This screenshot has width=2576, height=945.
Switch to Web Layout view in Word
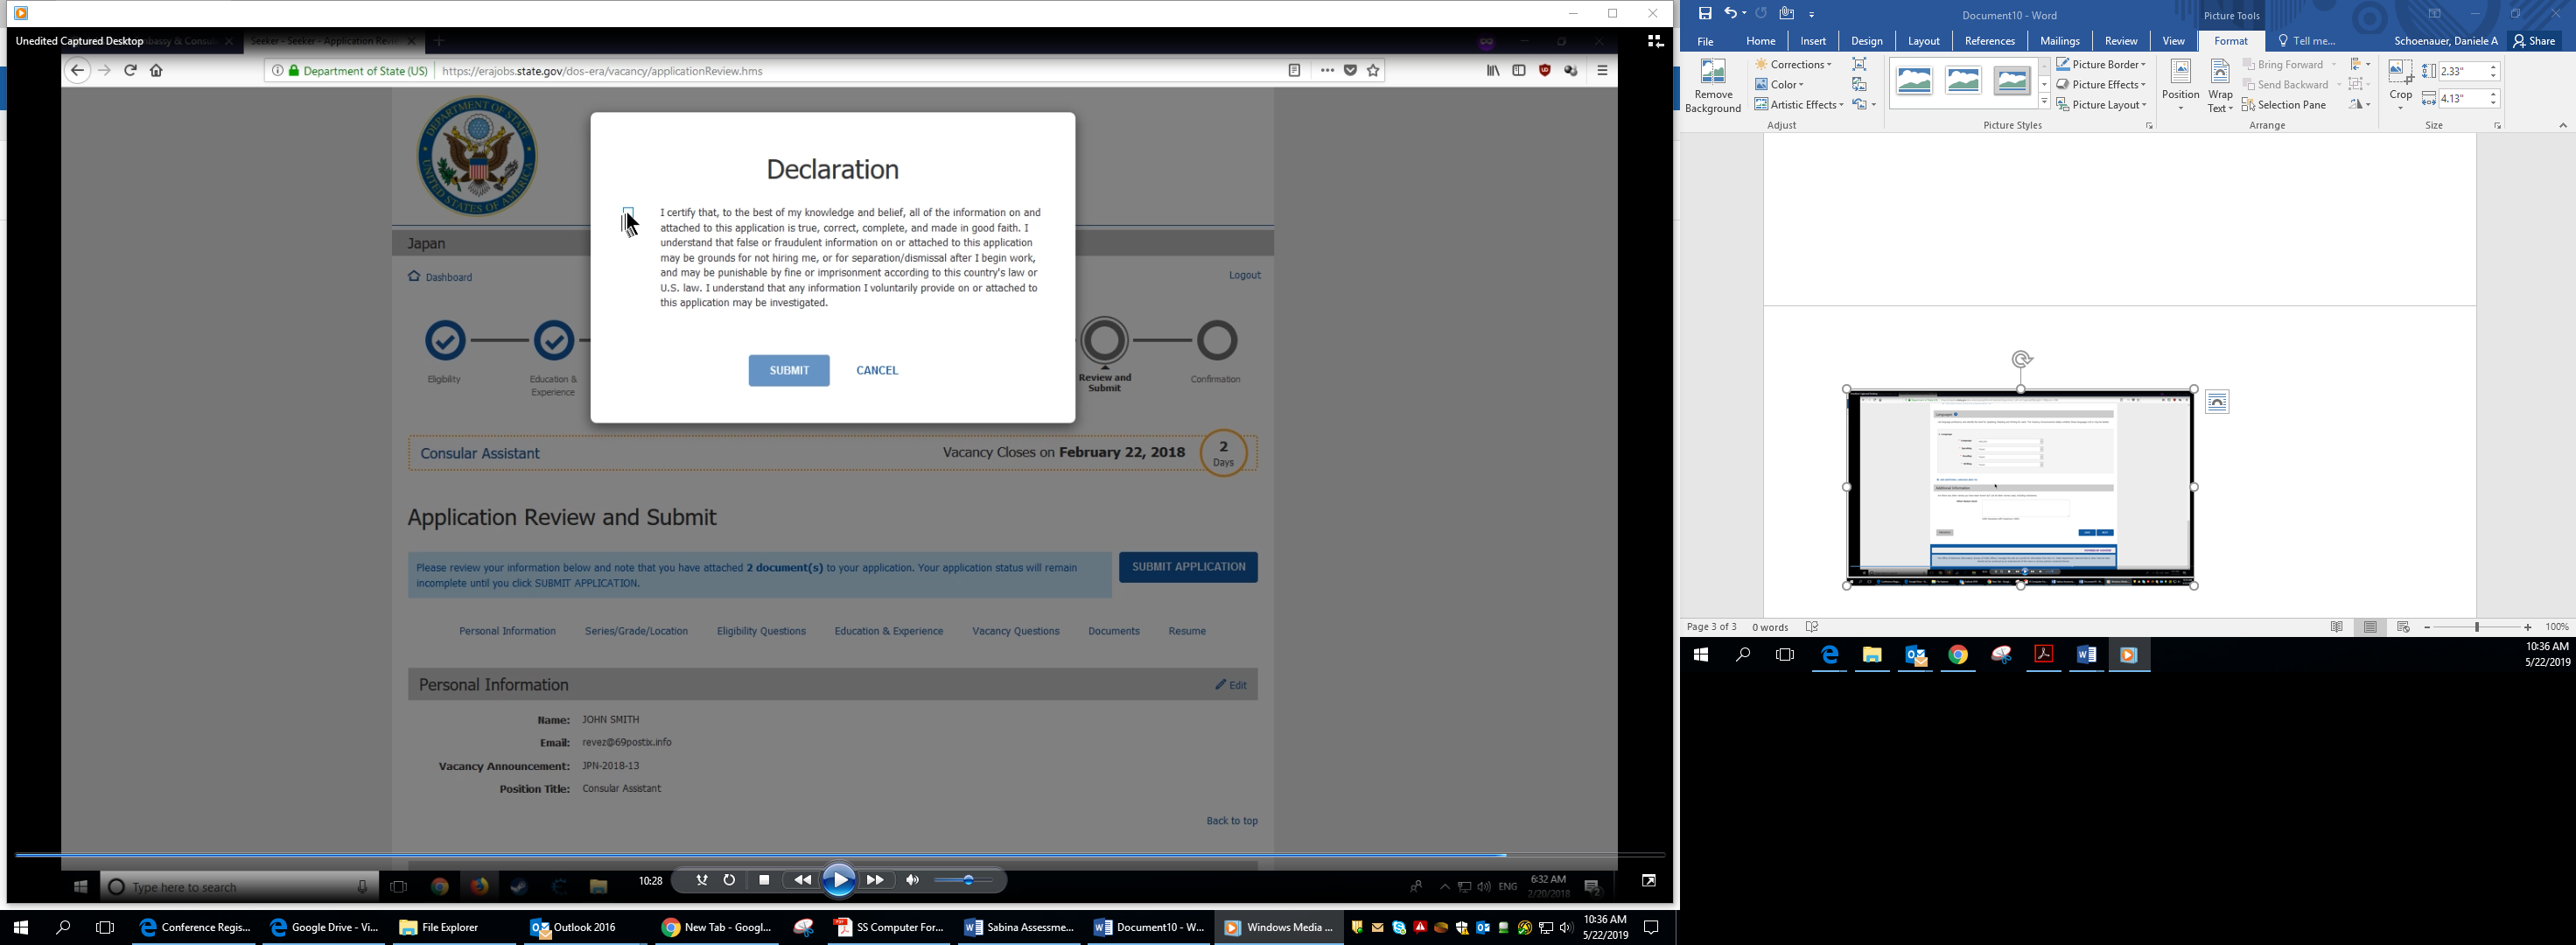click(x=2403, y=627)
